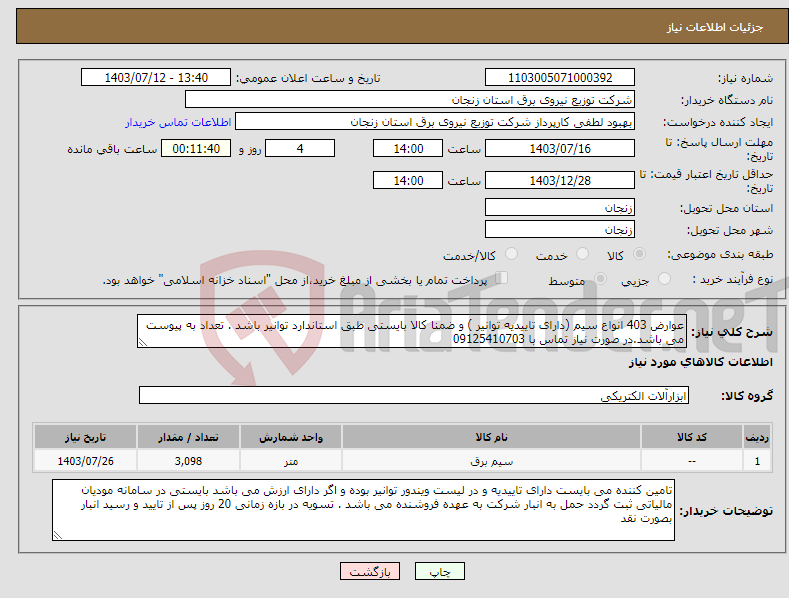Click the need date cell 1403/07/26
The image size is (789, 598).
click(x=86, y=461)
